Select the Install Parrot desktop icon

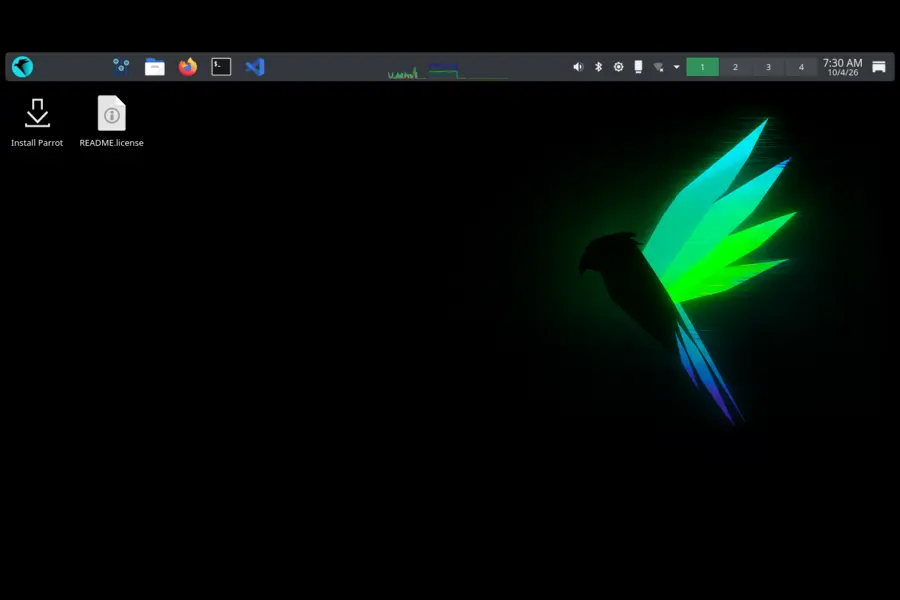(37, 122)
